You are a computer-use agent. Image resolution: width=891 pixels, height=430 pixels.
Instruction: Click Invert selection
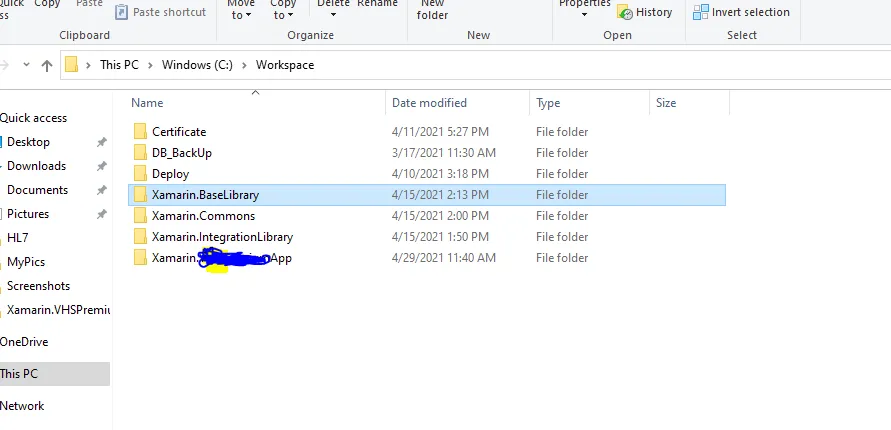click(742, 12)
